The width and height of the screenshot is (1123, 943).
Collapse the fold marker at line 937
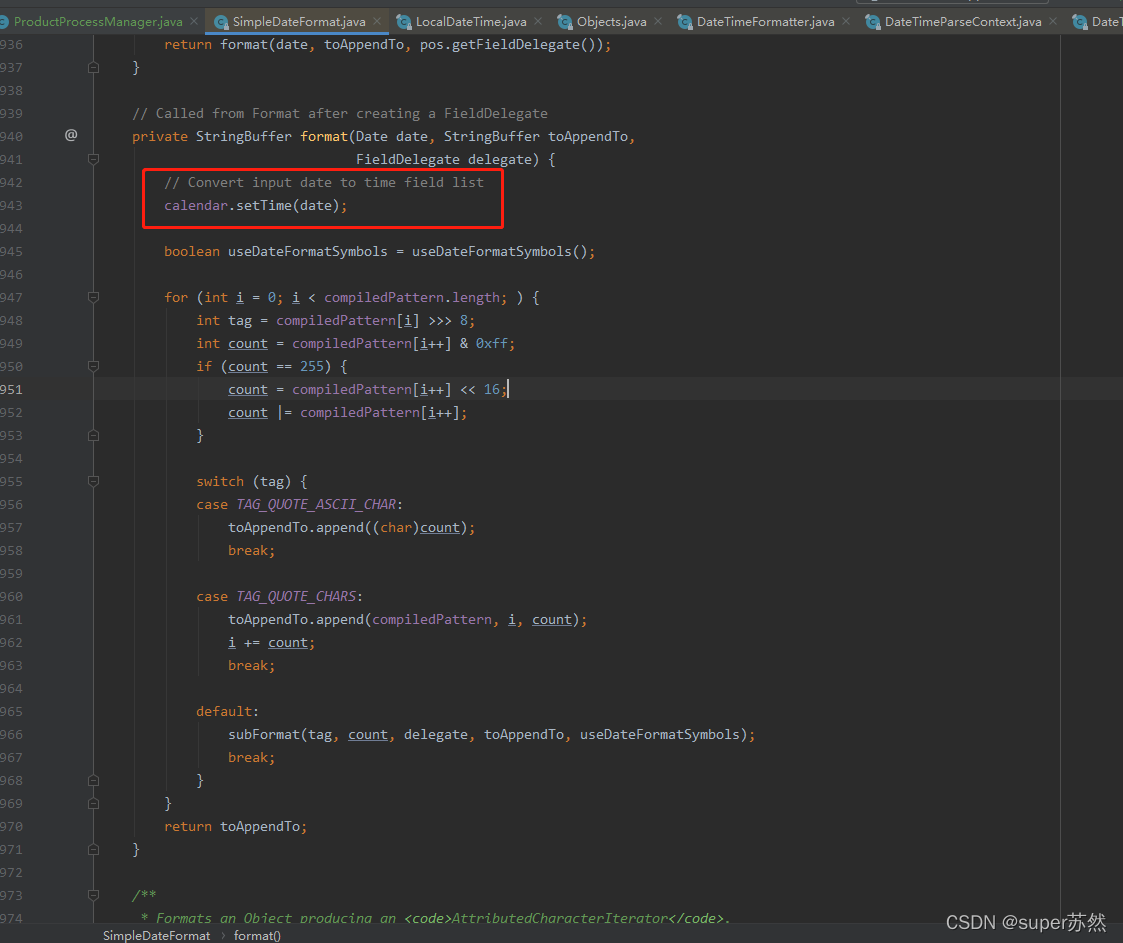point(93,67)
